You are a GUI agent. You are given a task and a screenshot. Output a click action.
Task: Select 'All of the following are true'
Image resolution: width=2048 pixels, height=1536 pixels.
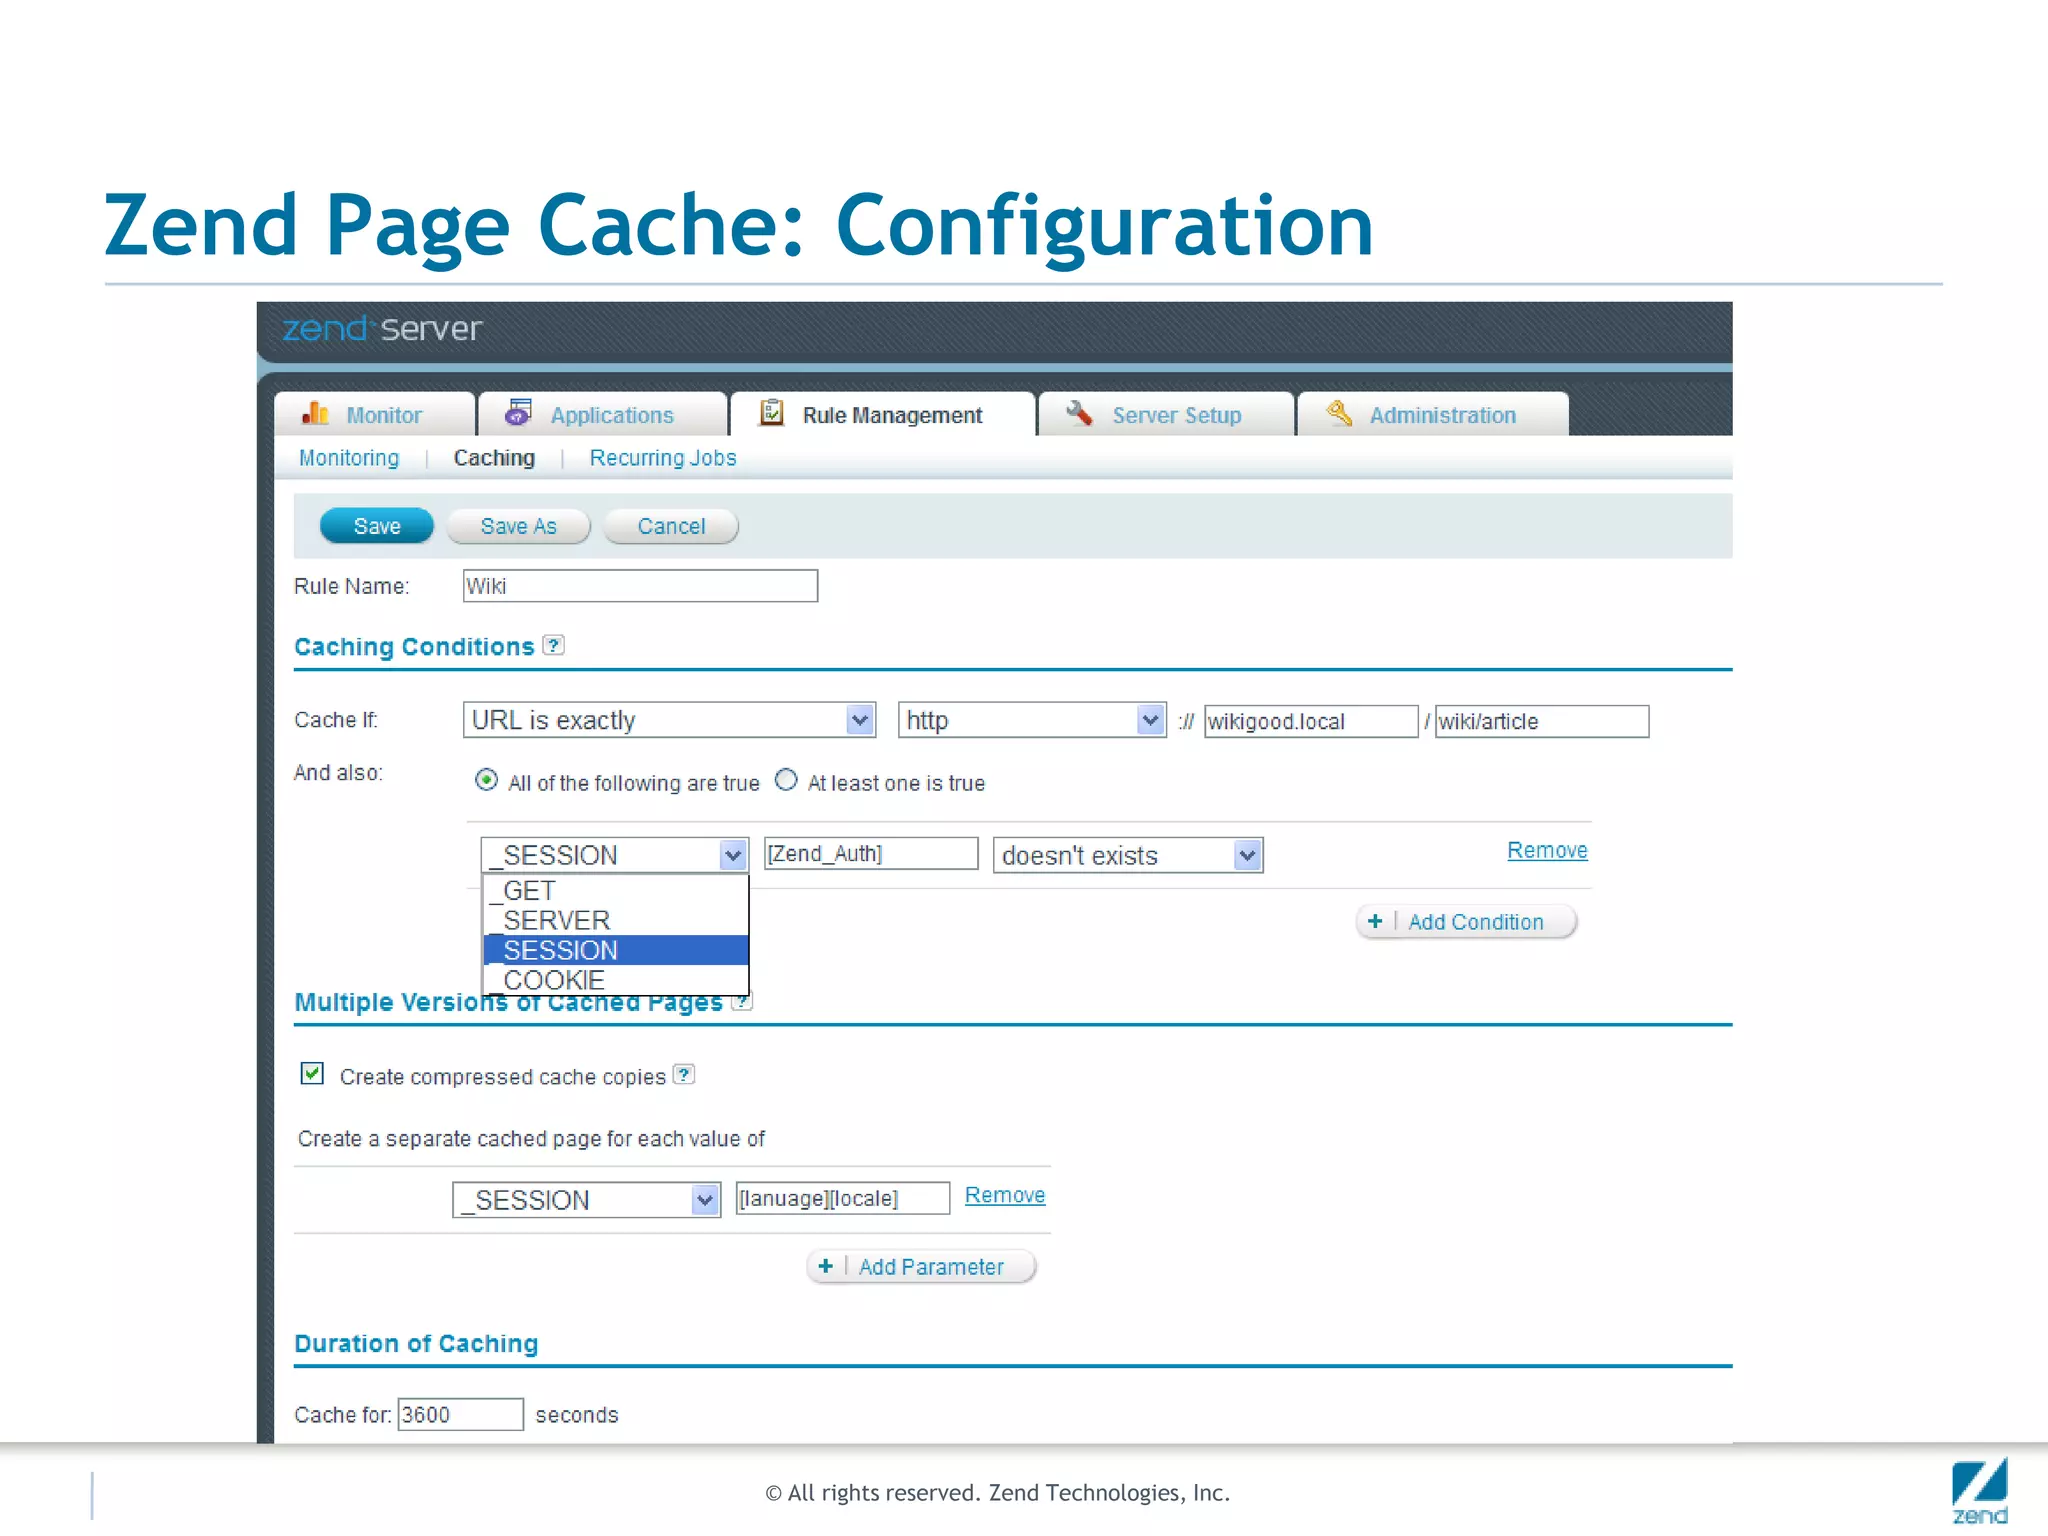486,780
